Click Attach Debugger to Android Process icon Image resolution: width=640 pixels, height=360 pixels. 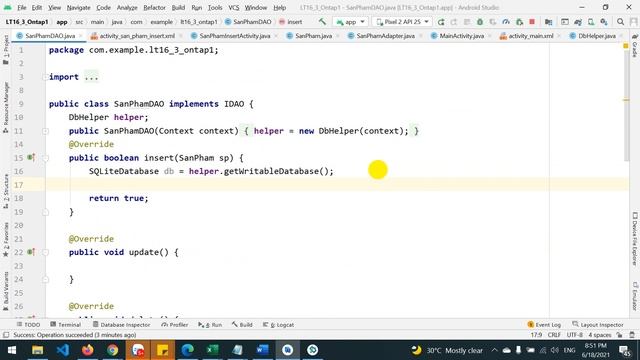[x=519, y=22]
